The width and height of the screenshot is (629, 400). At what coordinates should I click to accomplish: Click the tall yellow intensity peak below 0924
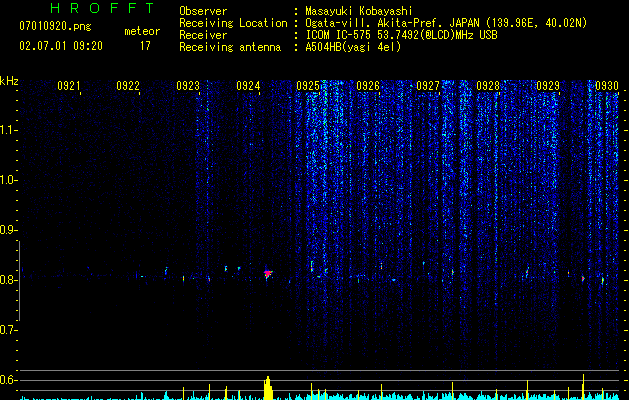(x=268, y=388)
